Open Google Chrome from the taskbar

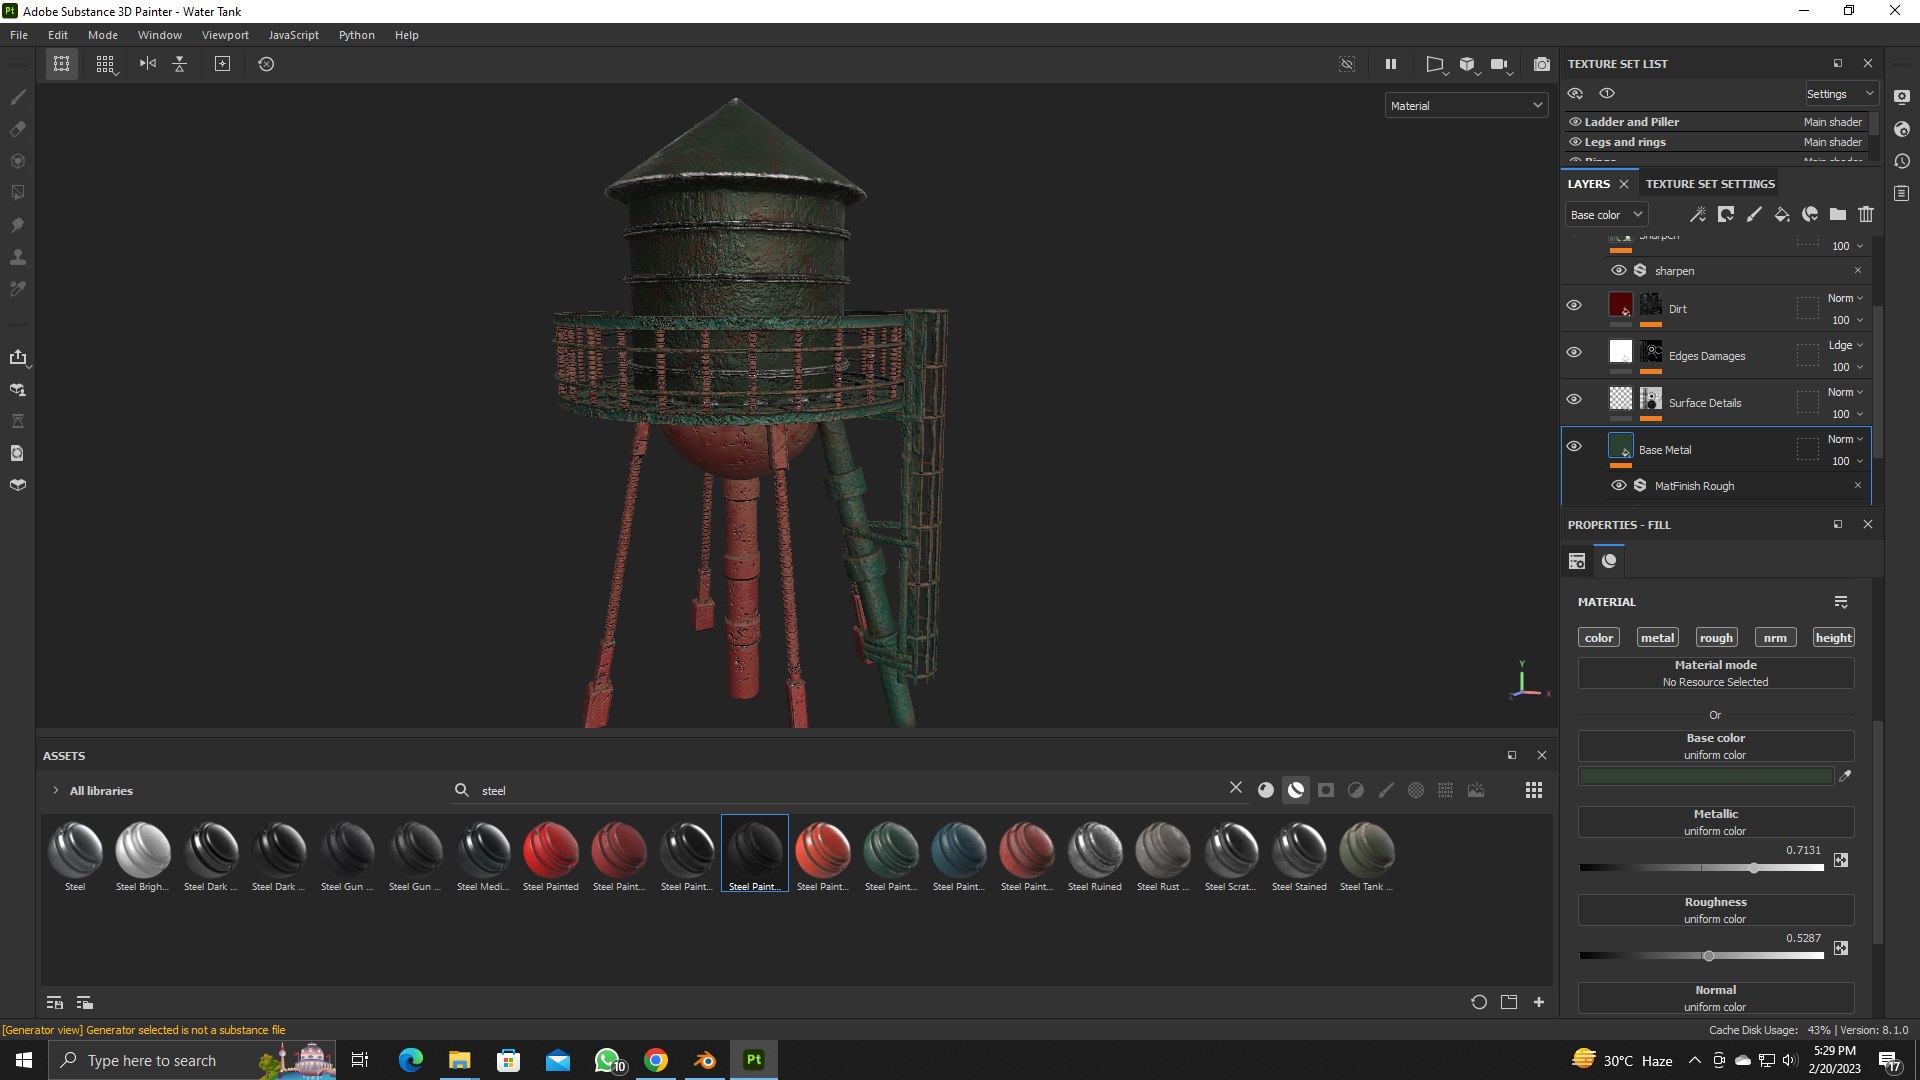click(656, 1060)
